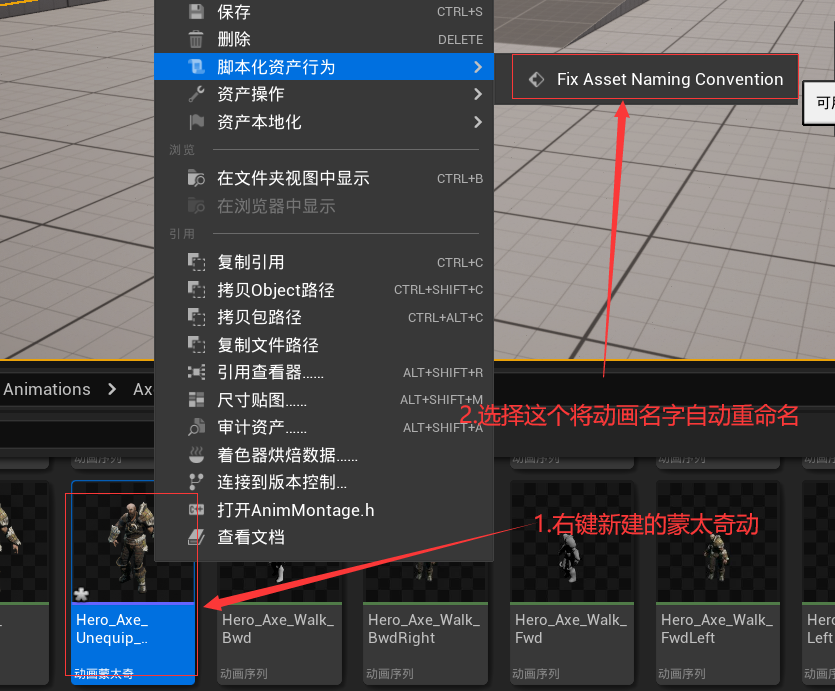Select 查看文档 menu entry

324,537
